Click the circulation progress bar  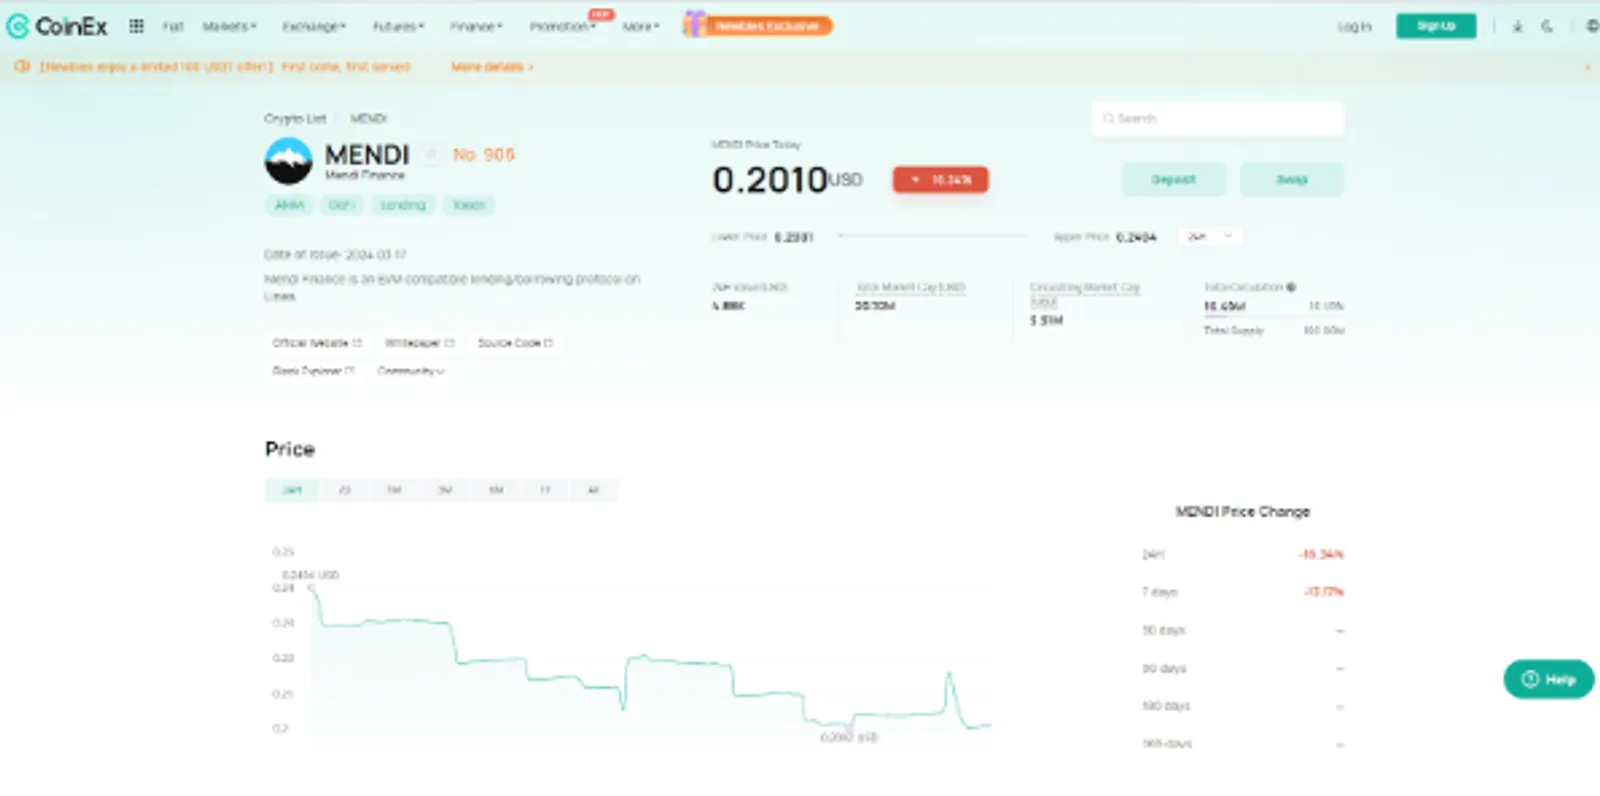coord(1274,317)
